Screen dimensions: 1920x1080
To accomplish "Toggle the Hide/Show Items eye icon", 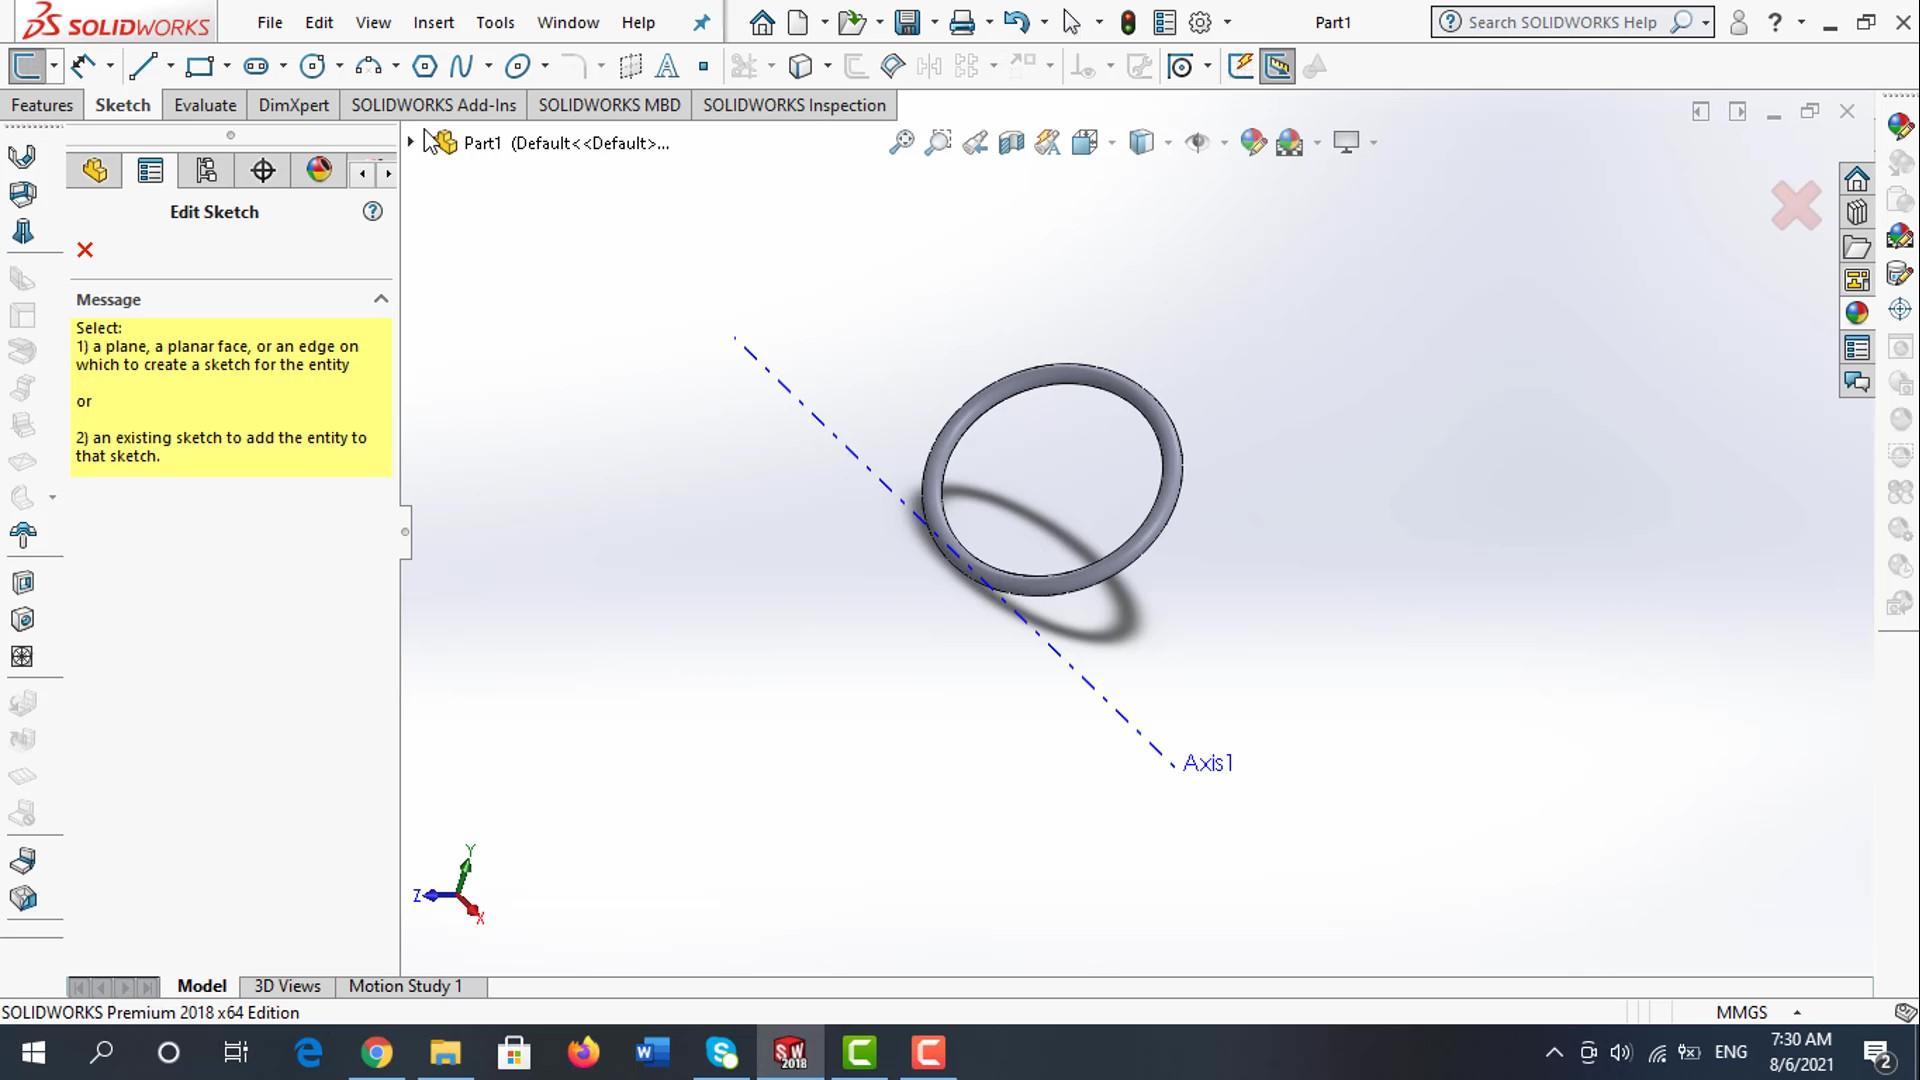I will (x=1196, y=142).
